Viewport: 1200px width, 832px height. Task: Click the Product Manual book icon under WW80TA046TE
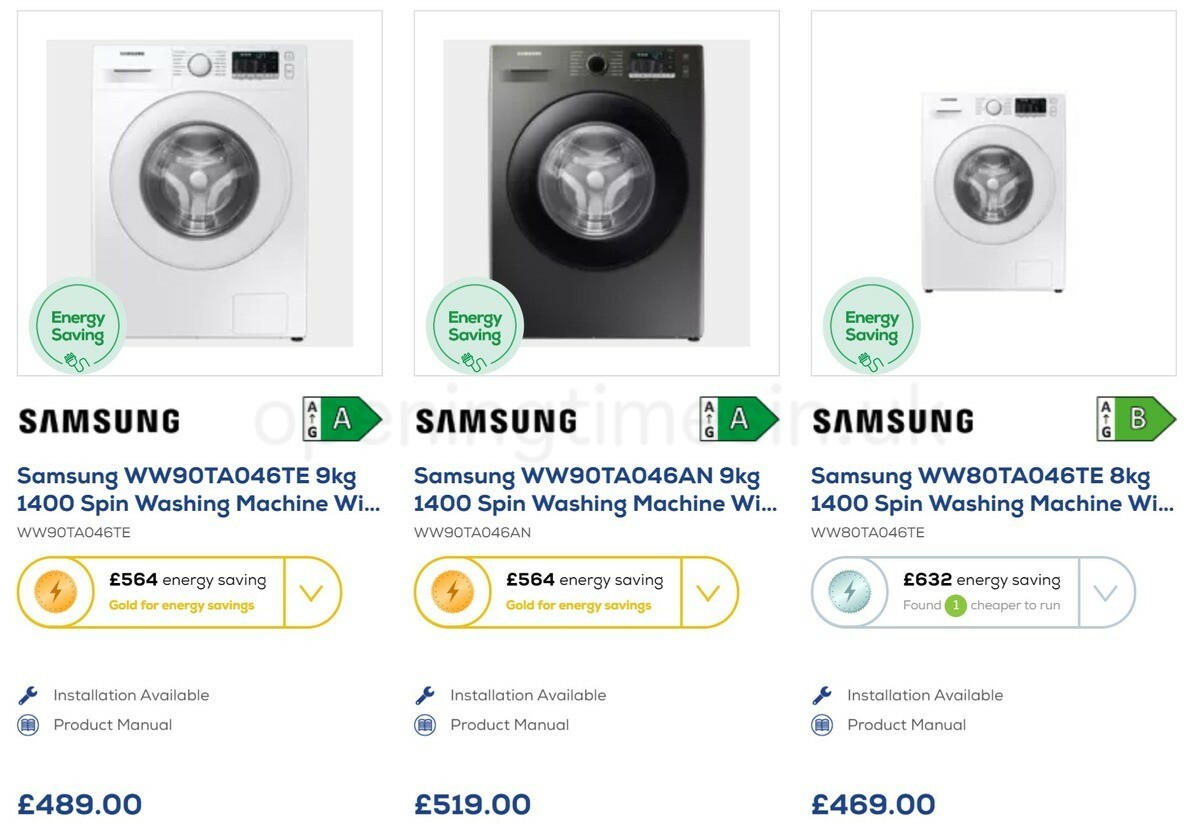tap(821, 724)
